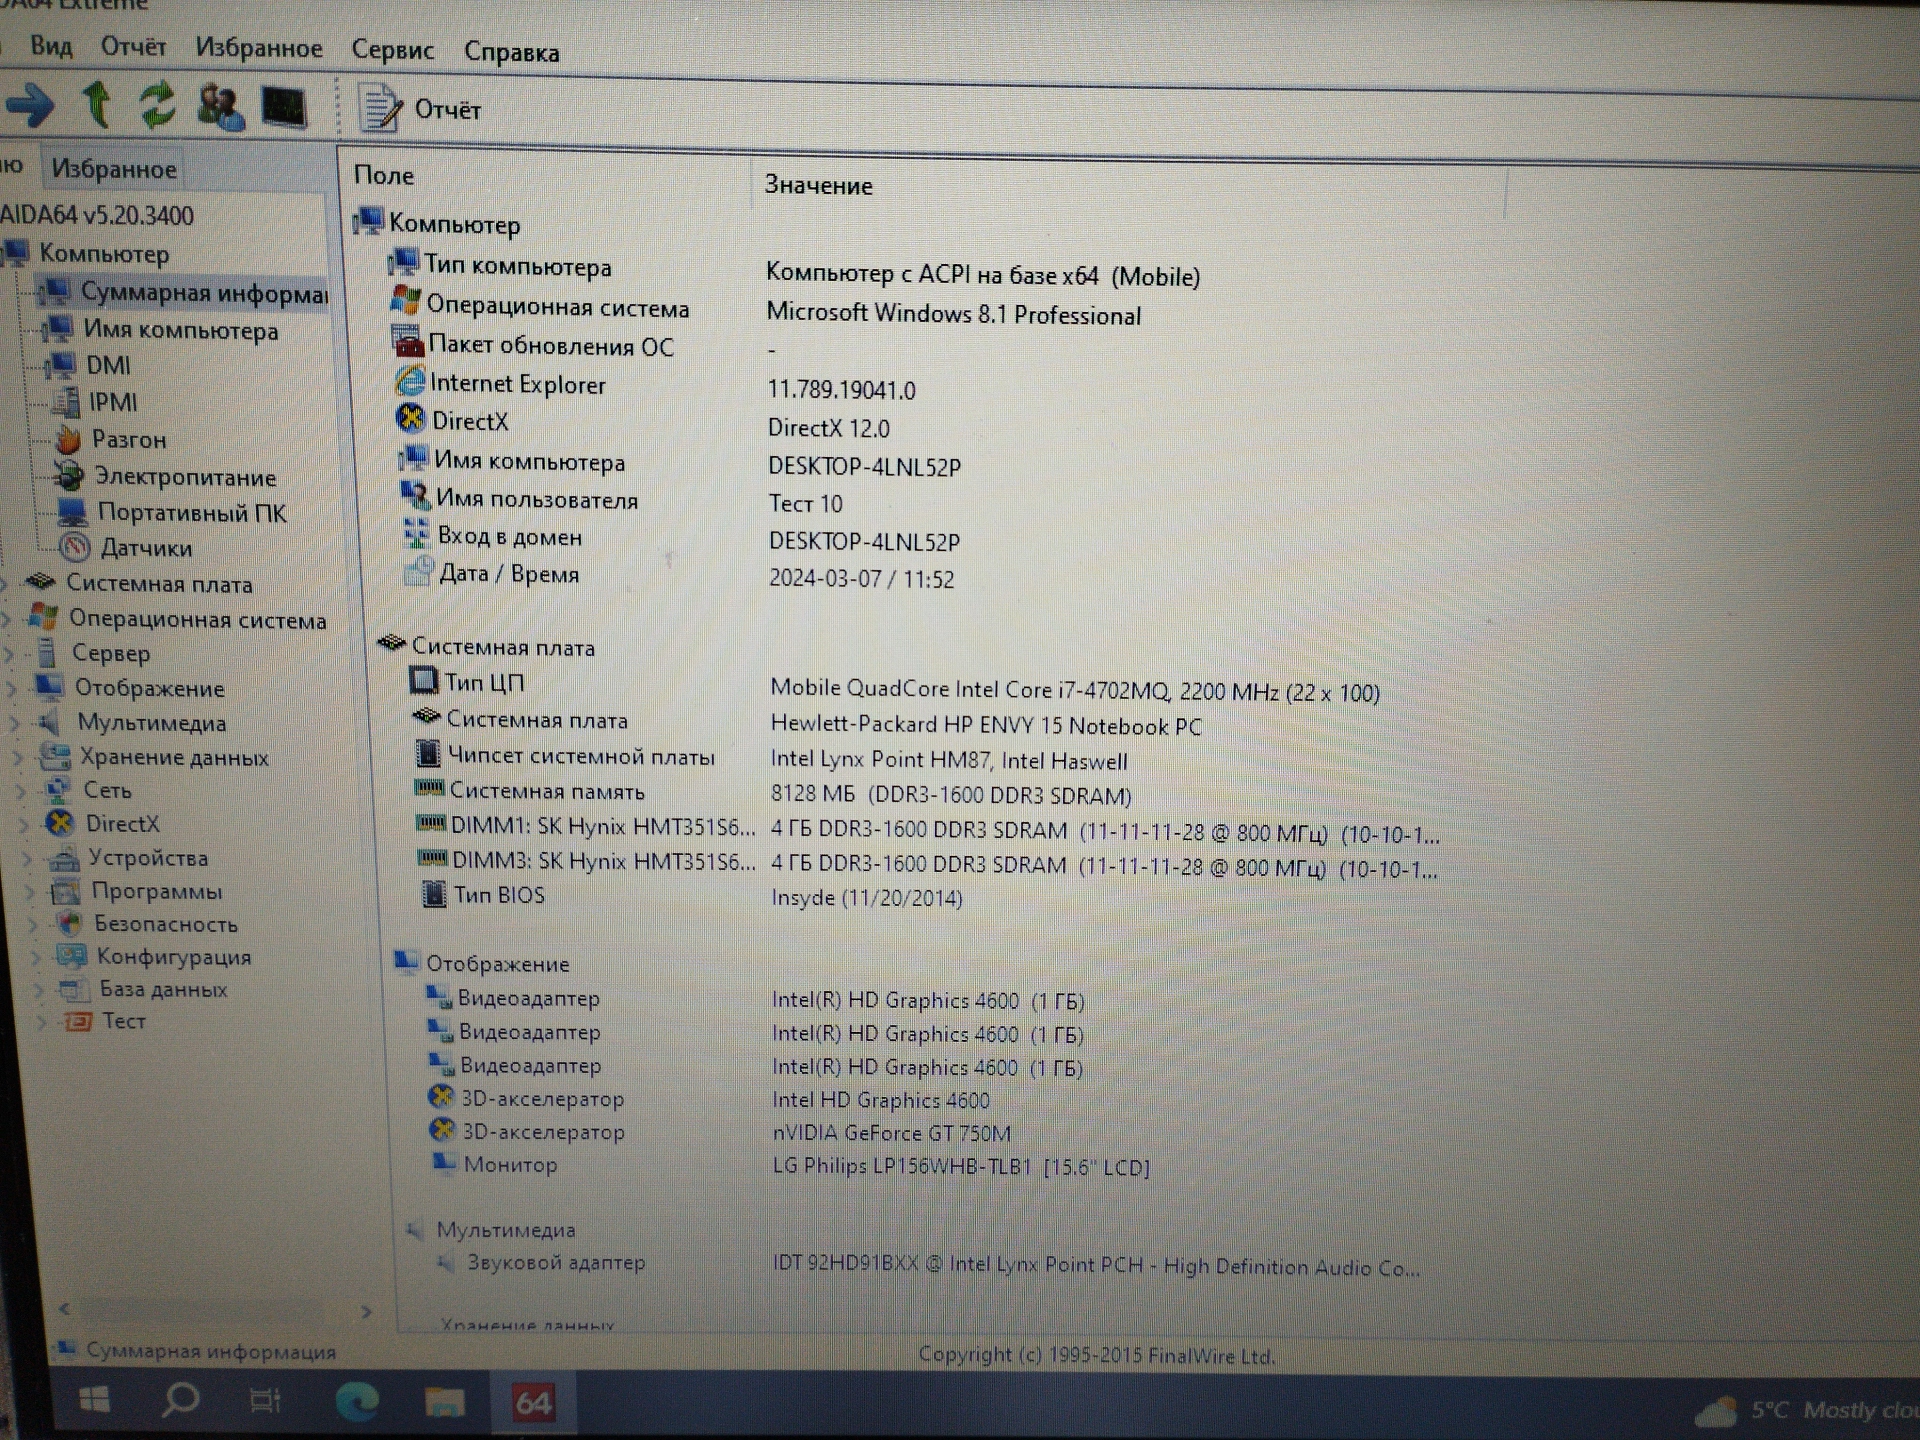Click the Хранение данных tree icon
Screen dimensions: 1920x1440
[54, 756]
